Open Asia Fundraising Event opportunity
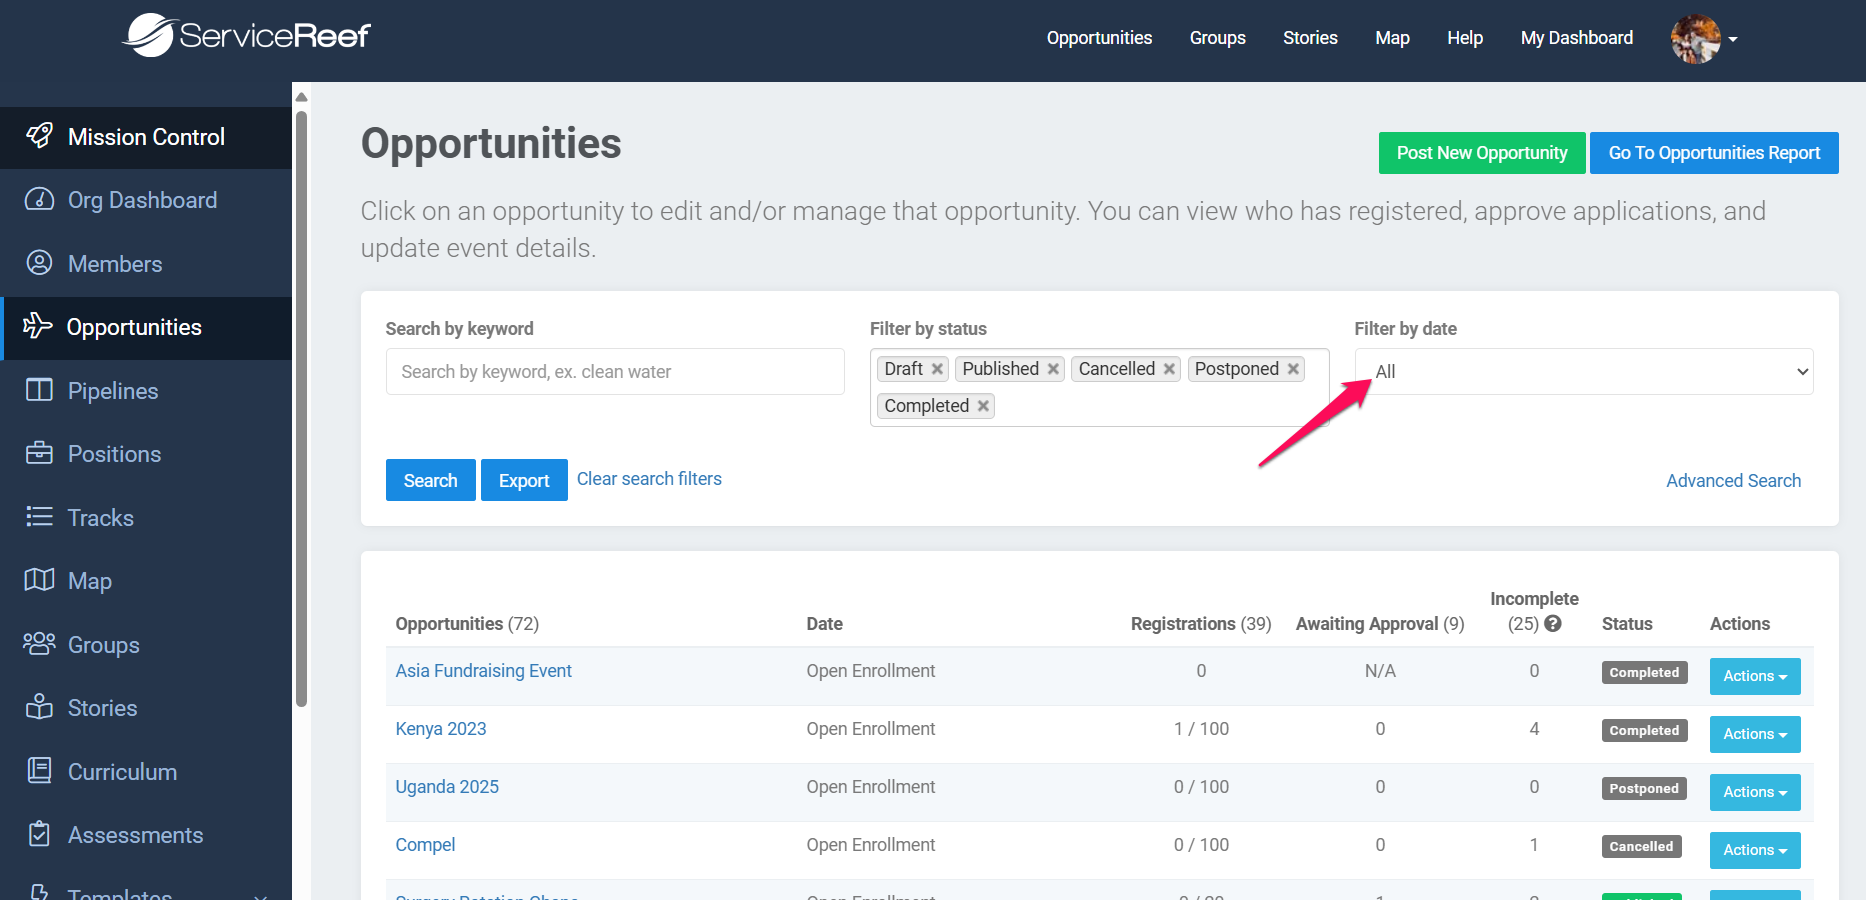Image resolution: width=1866 pixels, height=900 pixels. pos(483,671)
